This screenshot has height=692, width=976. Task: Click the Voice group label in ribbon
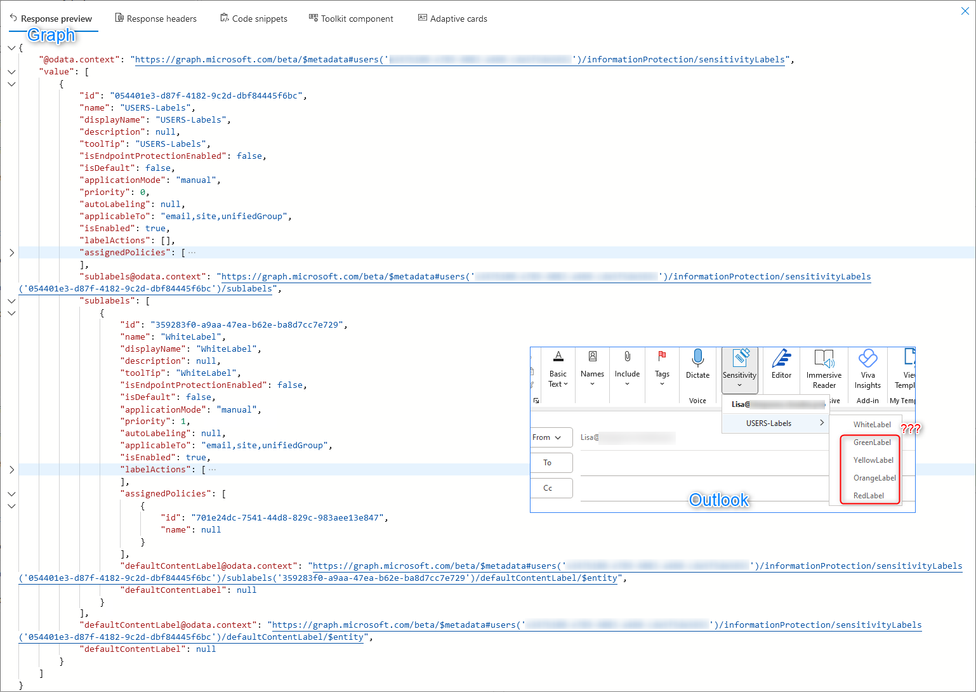(697, 401)
